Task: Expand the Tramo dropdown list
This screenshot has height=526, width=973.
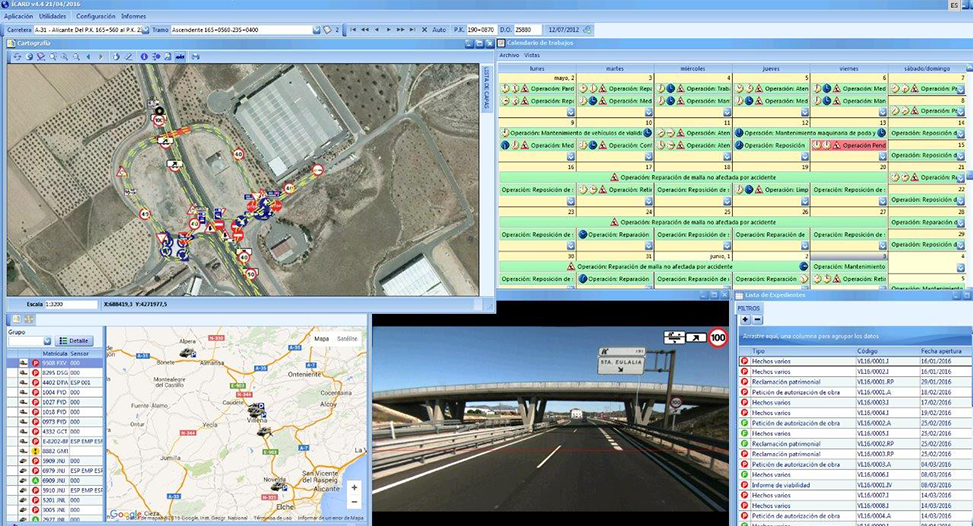Action: point(317,30)
